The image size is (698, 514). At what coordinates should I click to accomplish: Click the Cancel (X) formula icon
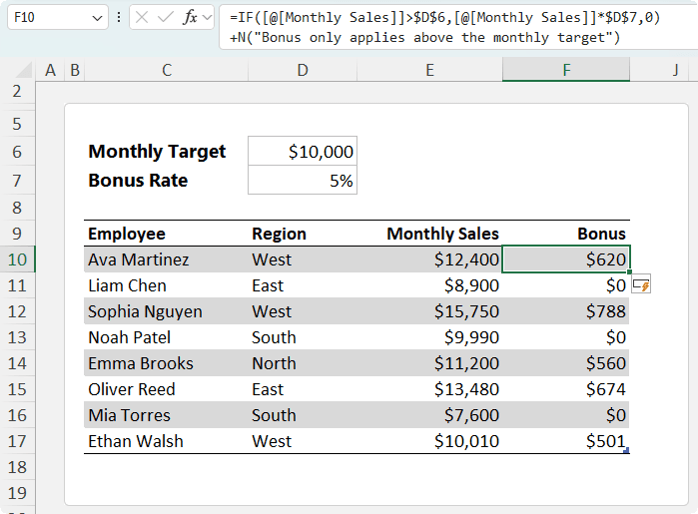(142, 17)
